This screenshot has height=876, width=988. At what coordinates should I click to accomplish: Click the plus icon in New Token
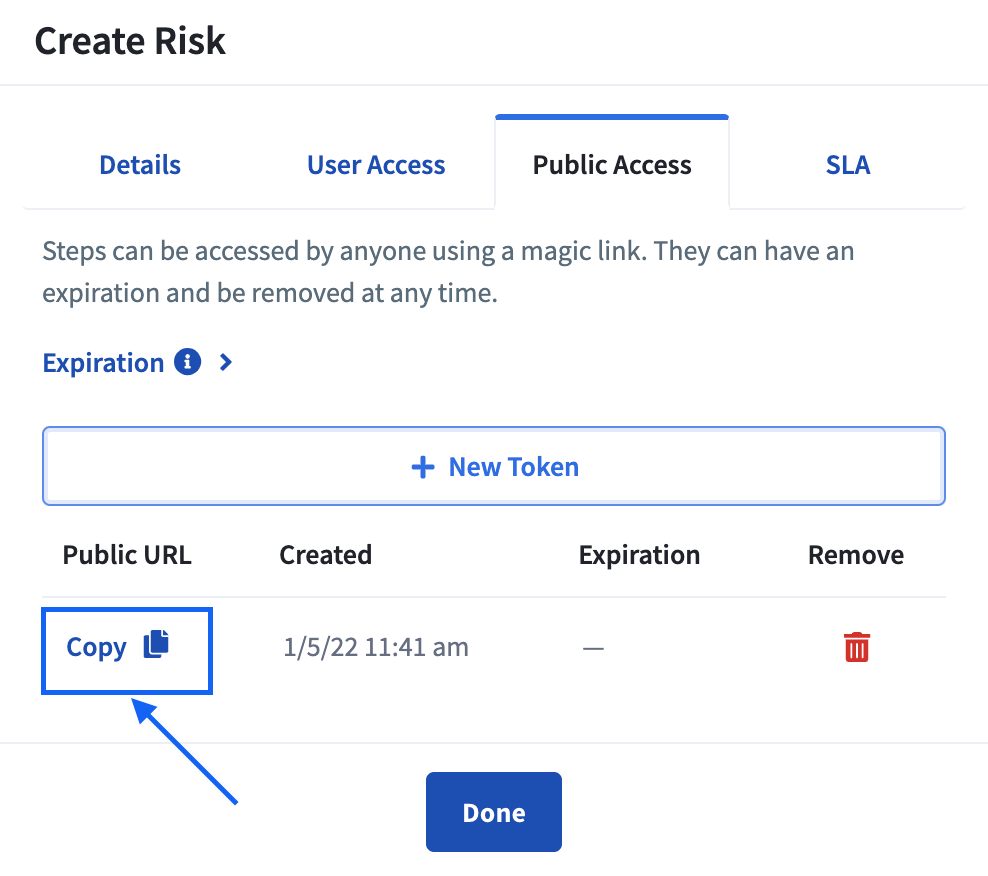(x=423, y=467)
